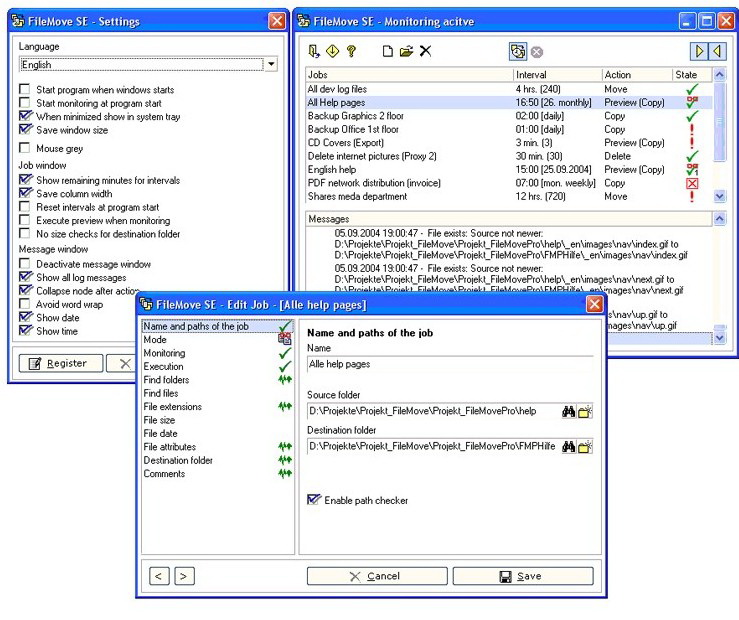
Task: Open the Language dropdown arrow
Action: click(x=271, y=64)
